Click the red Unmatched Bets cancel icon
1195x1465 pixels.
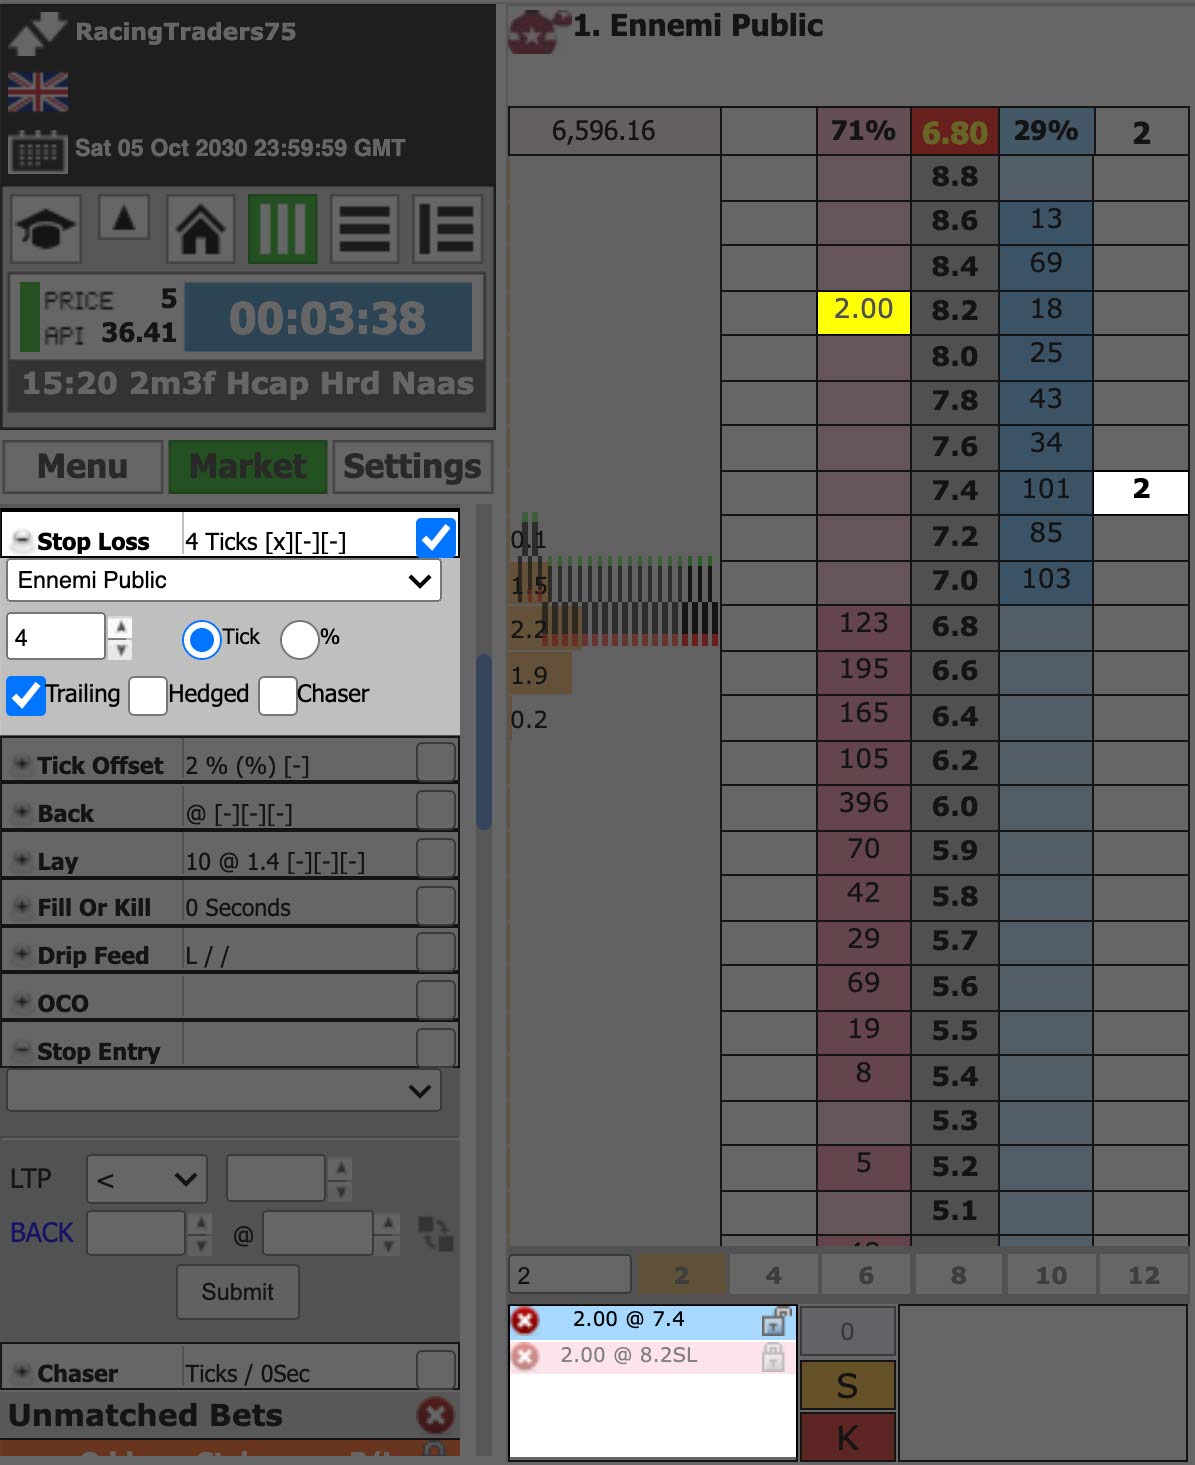[x=435, y=1415]
